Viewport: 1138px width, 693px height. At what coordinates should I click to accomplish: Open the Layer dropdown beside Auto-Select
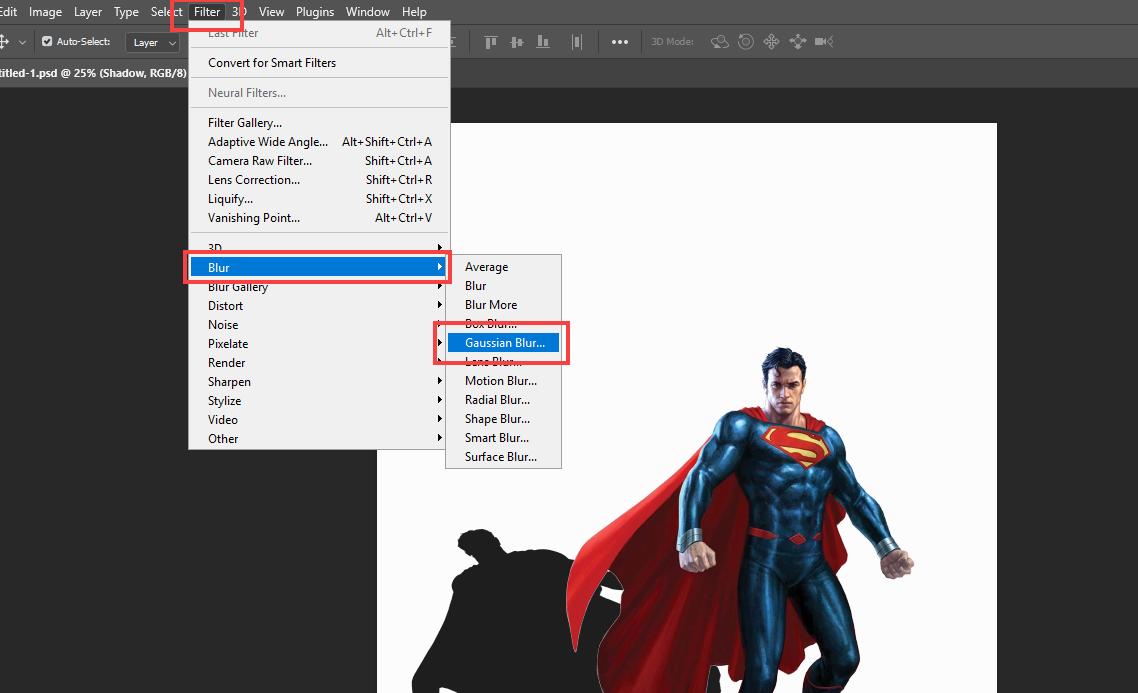(152, 42)
